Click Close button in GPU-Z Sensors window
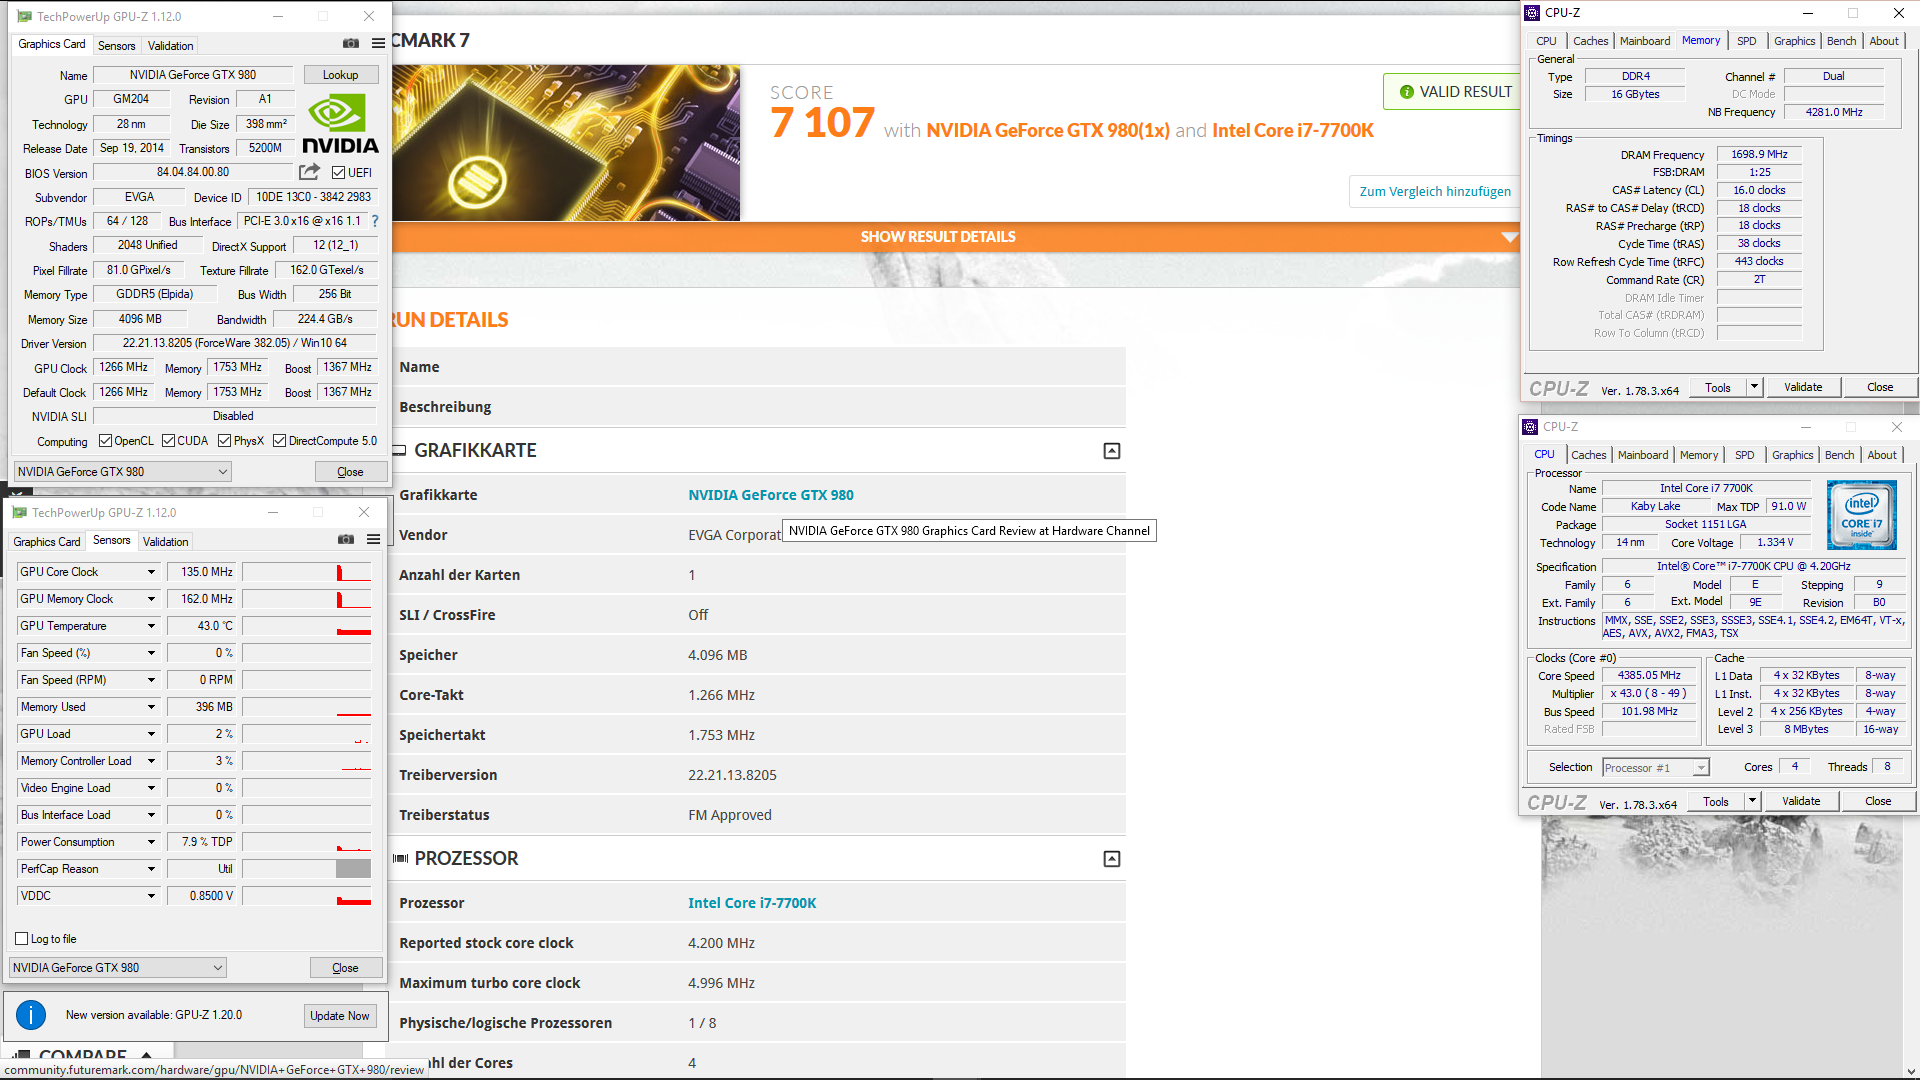 point(345,968)
